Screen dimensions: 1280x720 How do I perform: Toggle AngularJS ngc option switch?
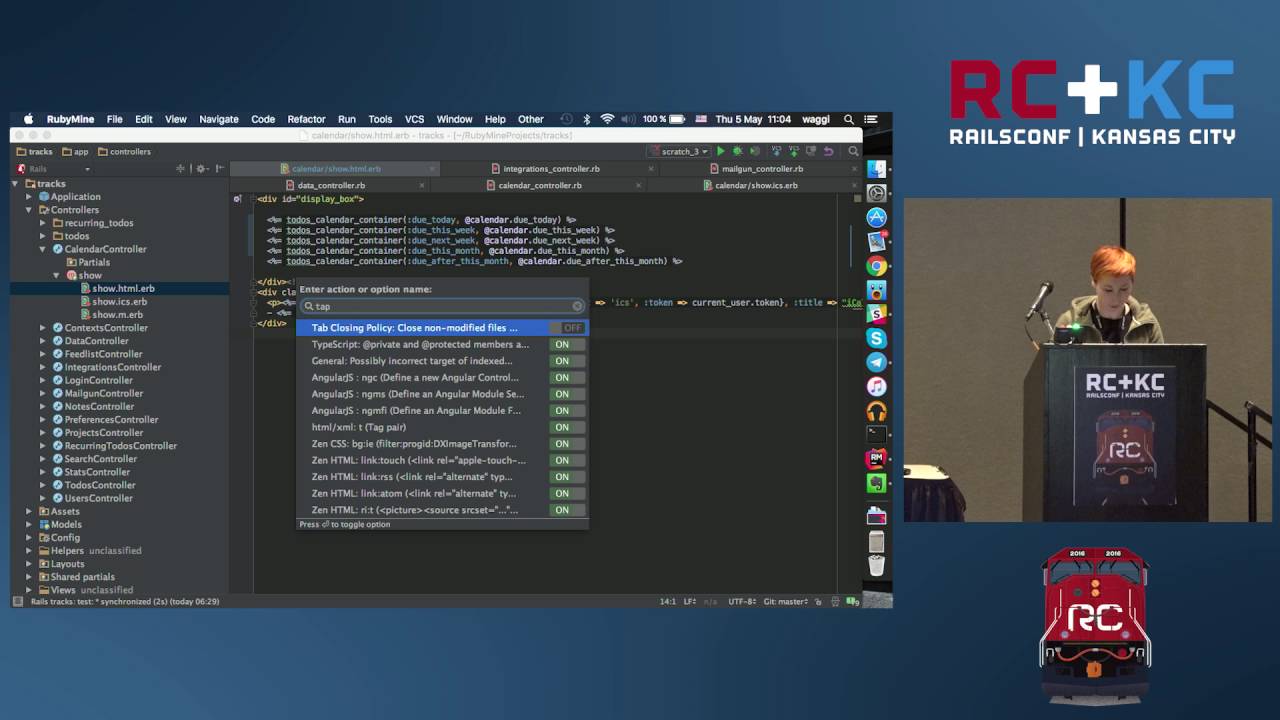pyautogui.click(x=567, y=378)
